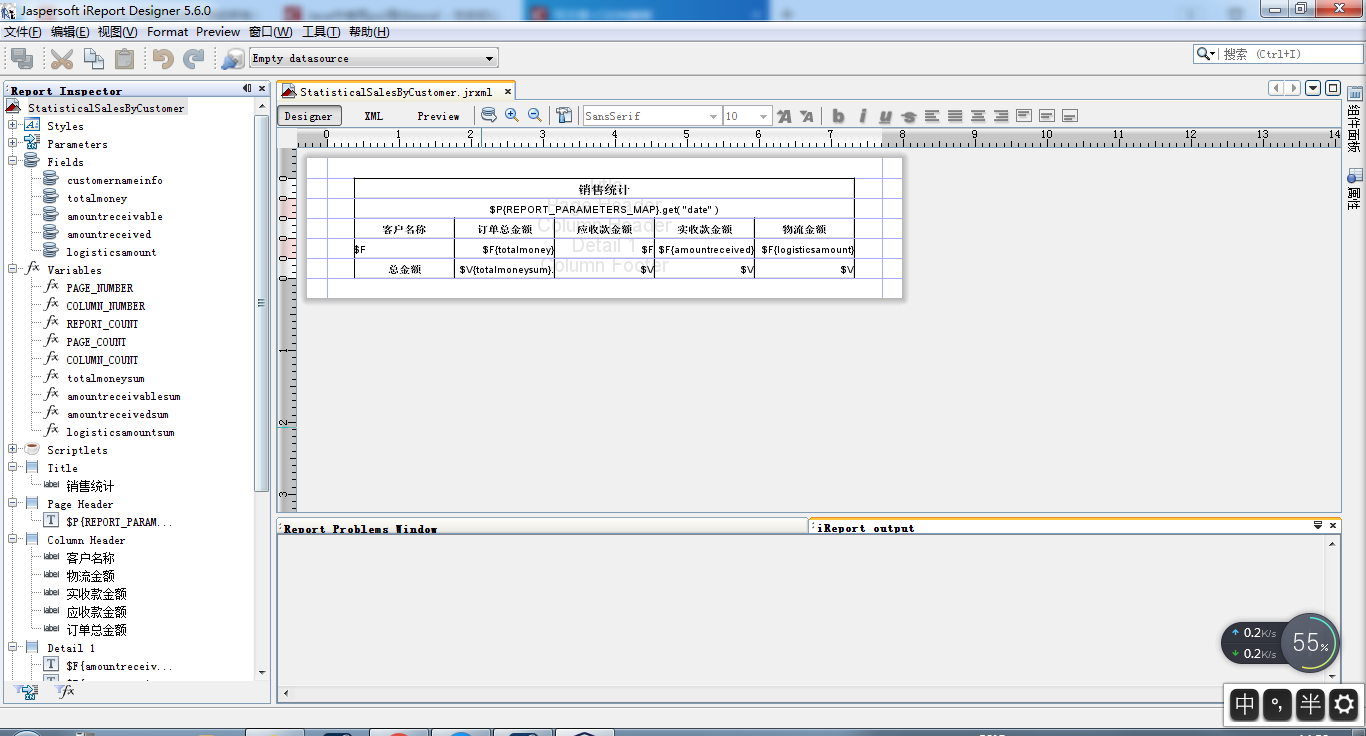Switch to Preview mode
Screen dimensions: 1366x736
pos(438,115)
